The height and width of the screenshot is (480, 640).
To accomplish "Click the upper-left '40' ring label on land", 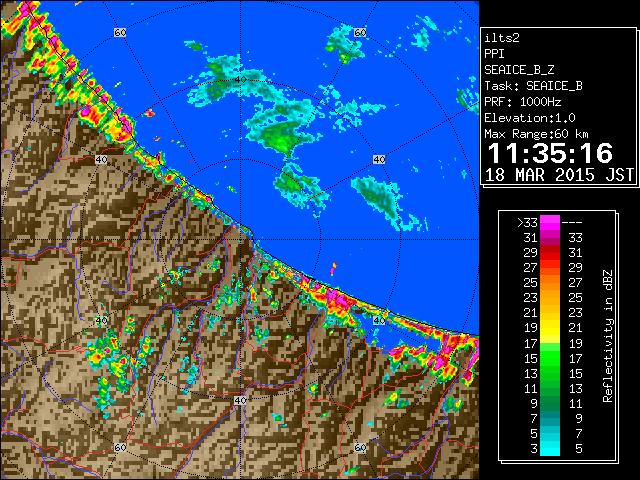I will [101, 160].
